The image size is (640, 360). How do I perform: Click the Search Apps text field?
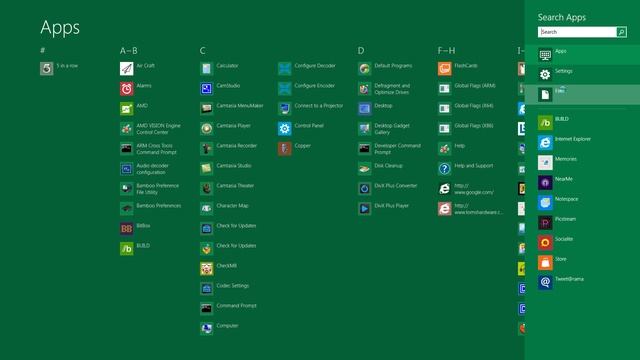tap(577, 32)
